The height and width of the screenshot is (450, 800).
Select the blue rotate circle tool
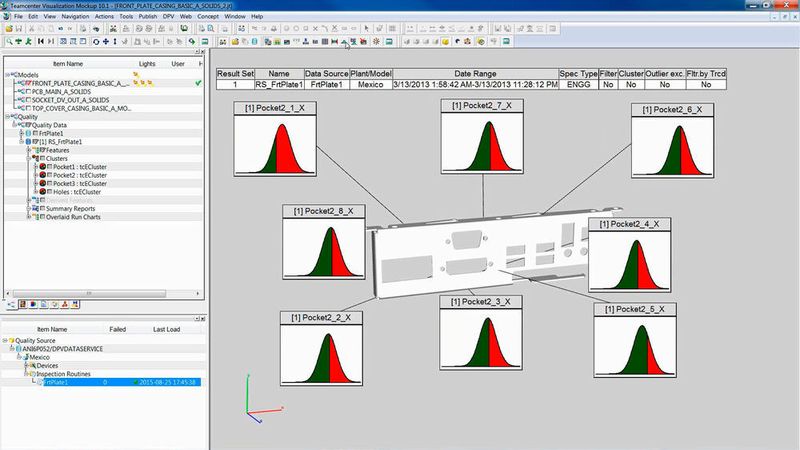click(95, 41)
